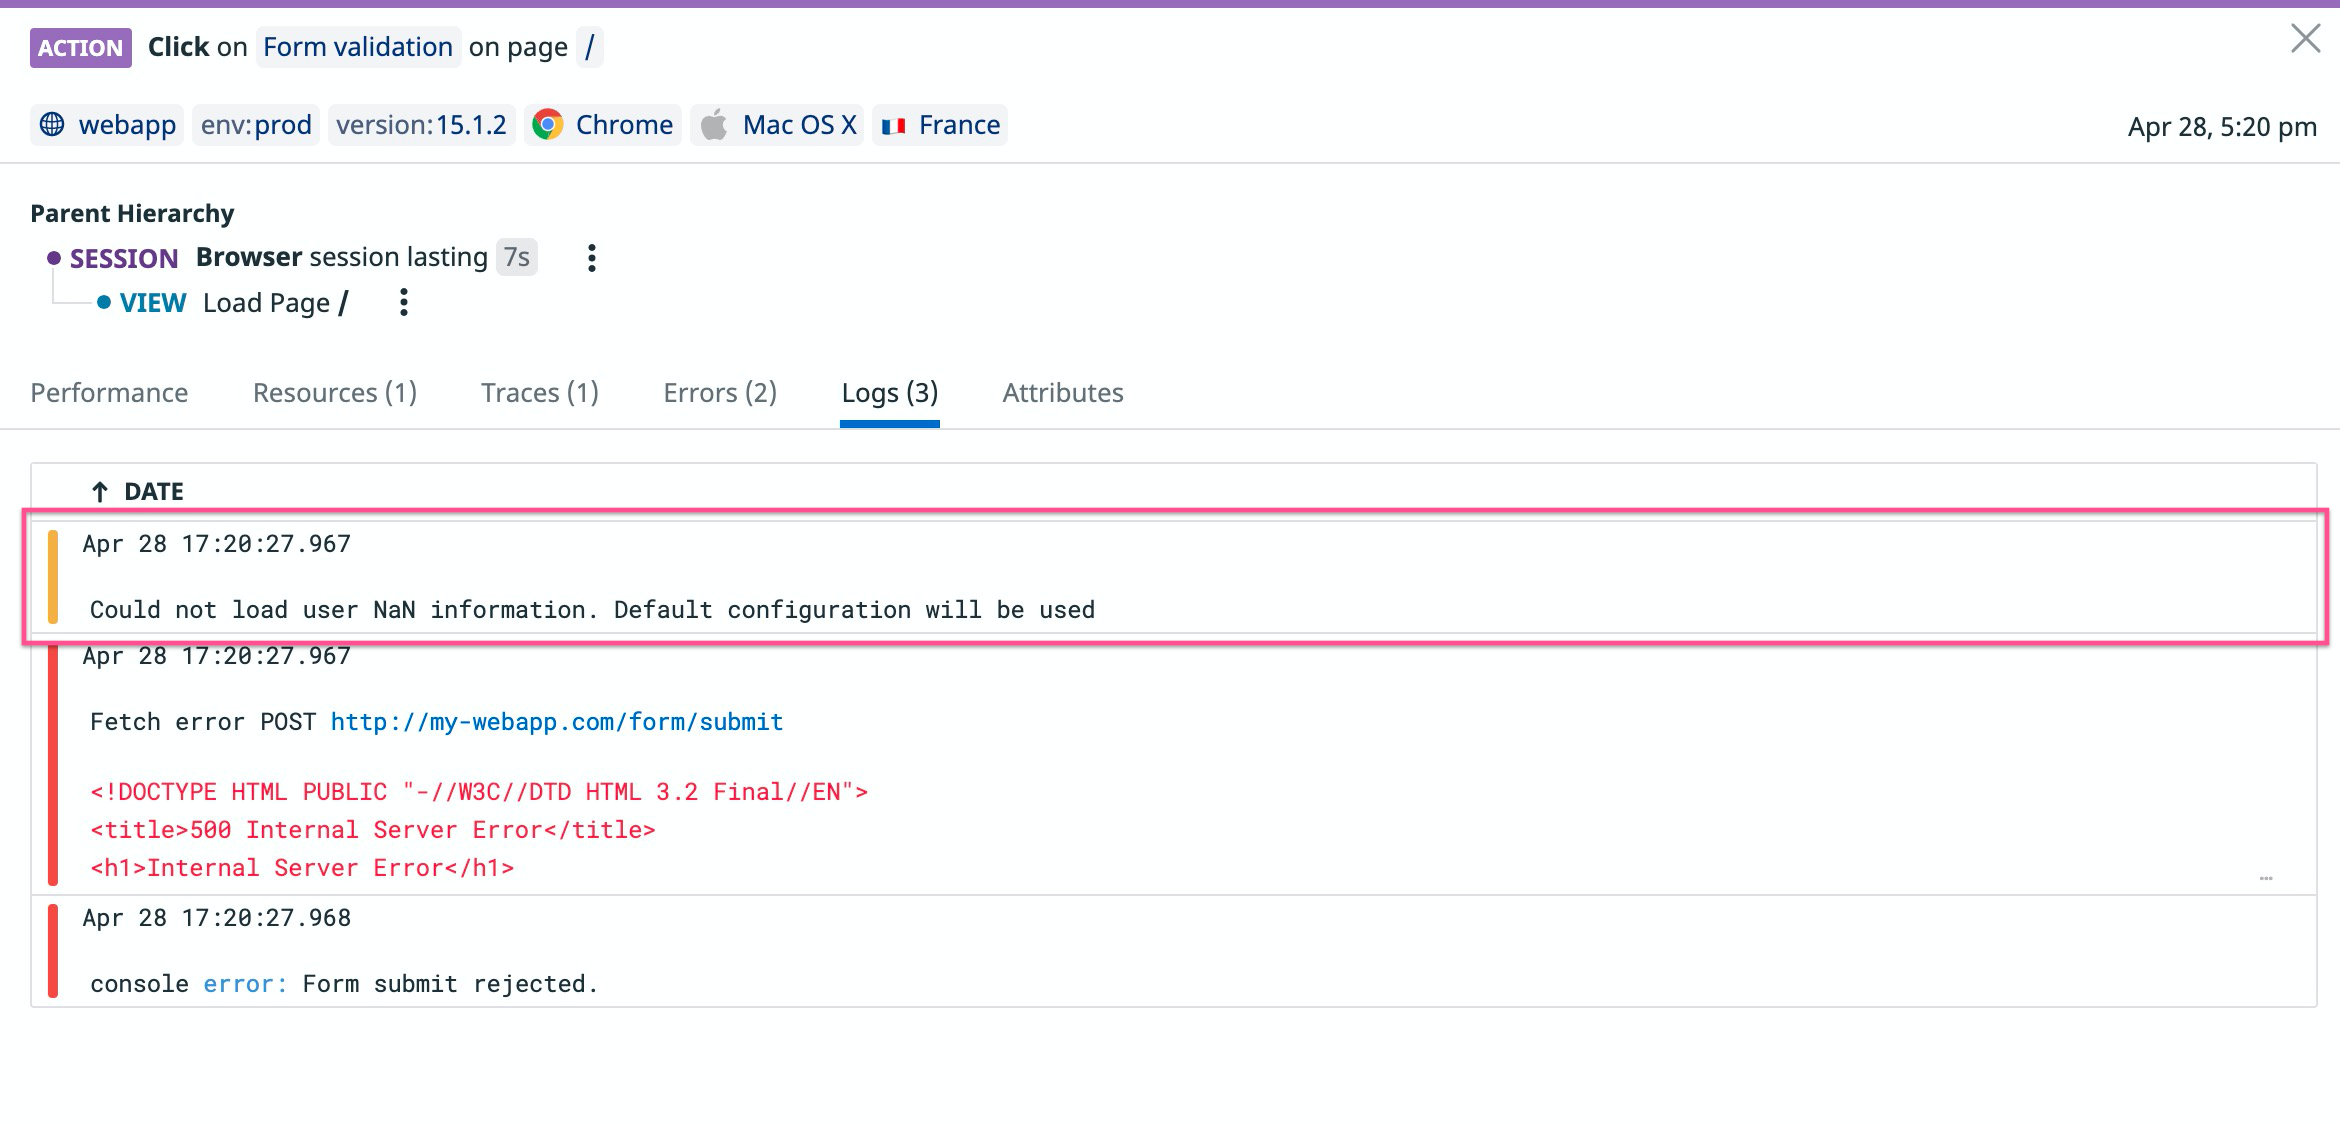This screenshot has height=1124, width=2340.
Task: Open the Attributes tab
Action: [1062, 393]
